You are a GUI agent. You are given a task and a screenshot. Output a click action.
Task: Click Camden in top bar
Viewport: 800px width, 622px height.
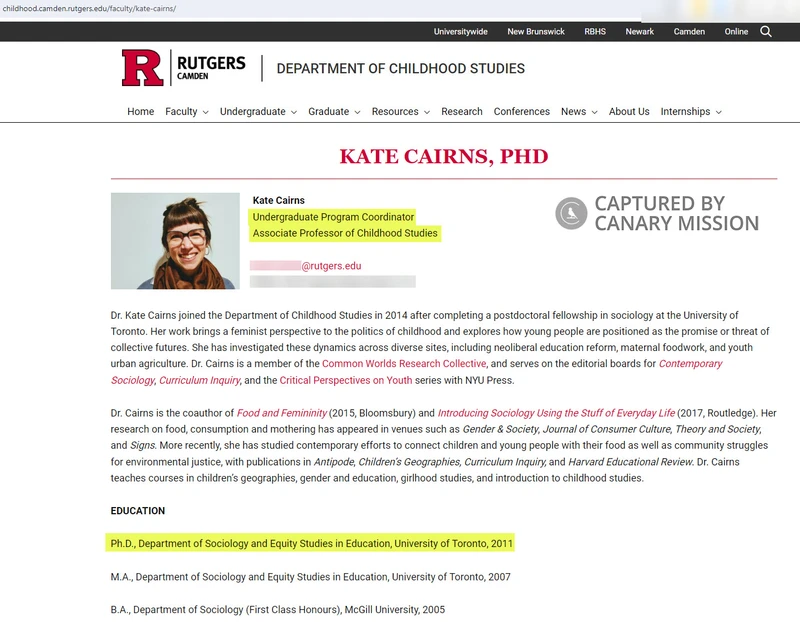pyautogui.click(x=689, y=32)
